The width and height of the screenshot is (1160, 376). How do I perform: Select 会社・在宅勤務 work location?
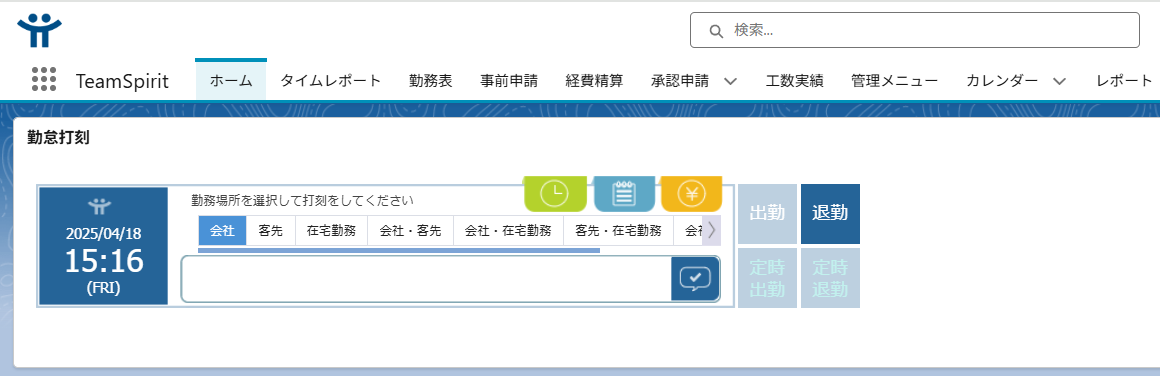coord(508,231)
